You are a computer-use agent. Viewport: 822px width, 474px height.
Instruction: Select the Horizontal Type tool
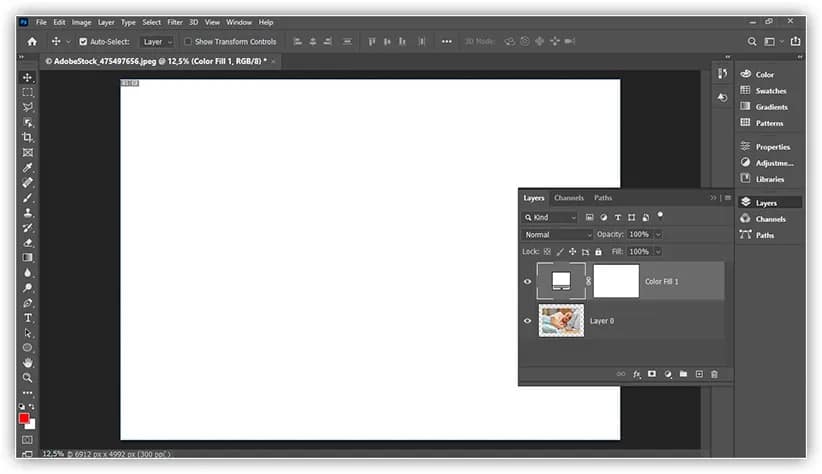(x=28, y=318)
